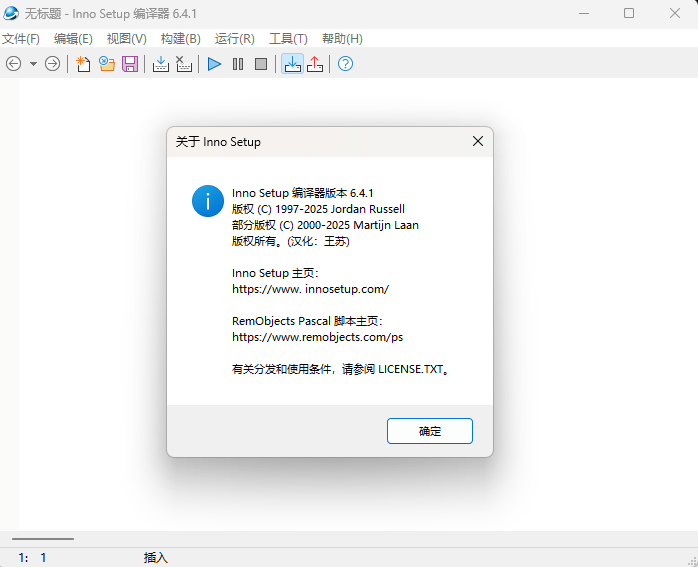Image resolution: width=698 pixels, height=567 pixels.
Task: Click the resize grip in status bar corner
Action: pyautogui.click(x=693, y=562)
